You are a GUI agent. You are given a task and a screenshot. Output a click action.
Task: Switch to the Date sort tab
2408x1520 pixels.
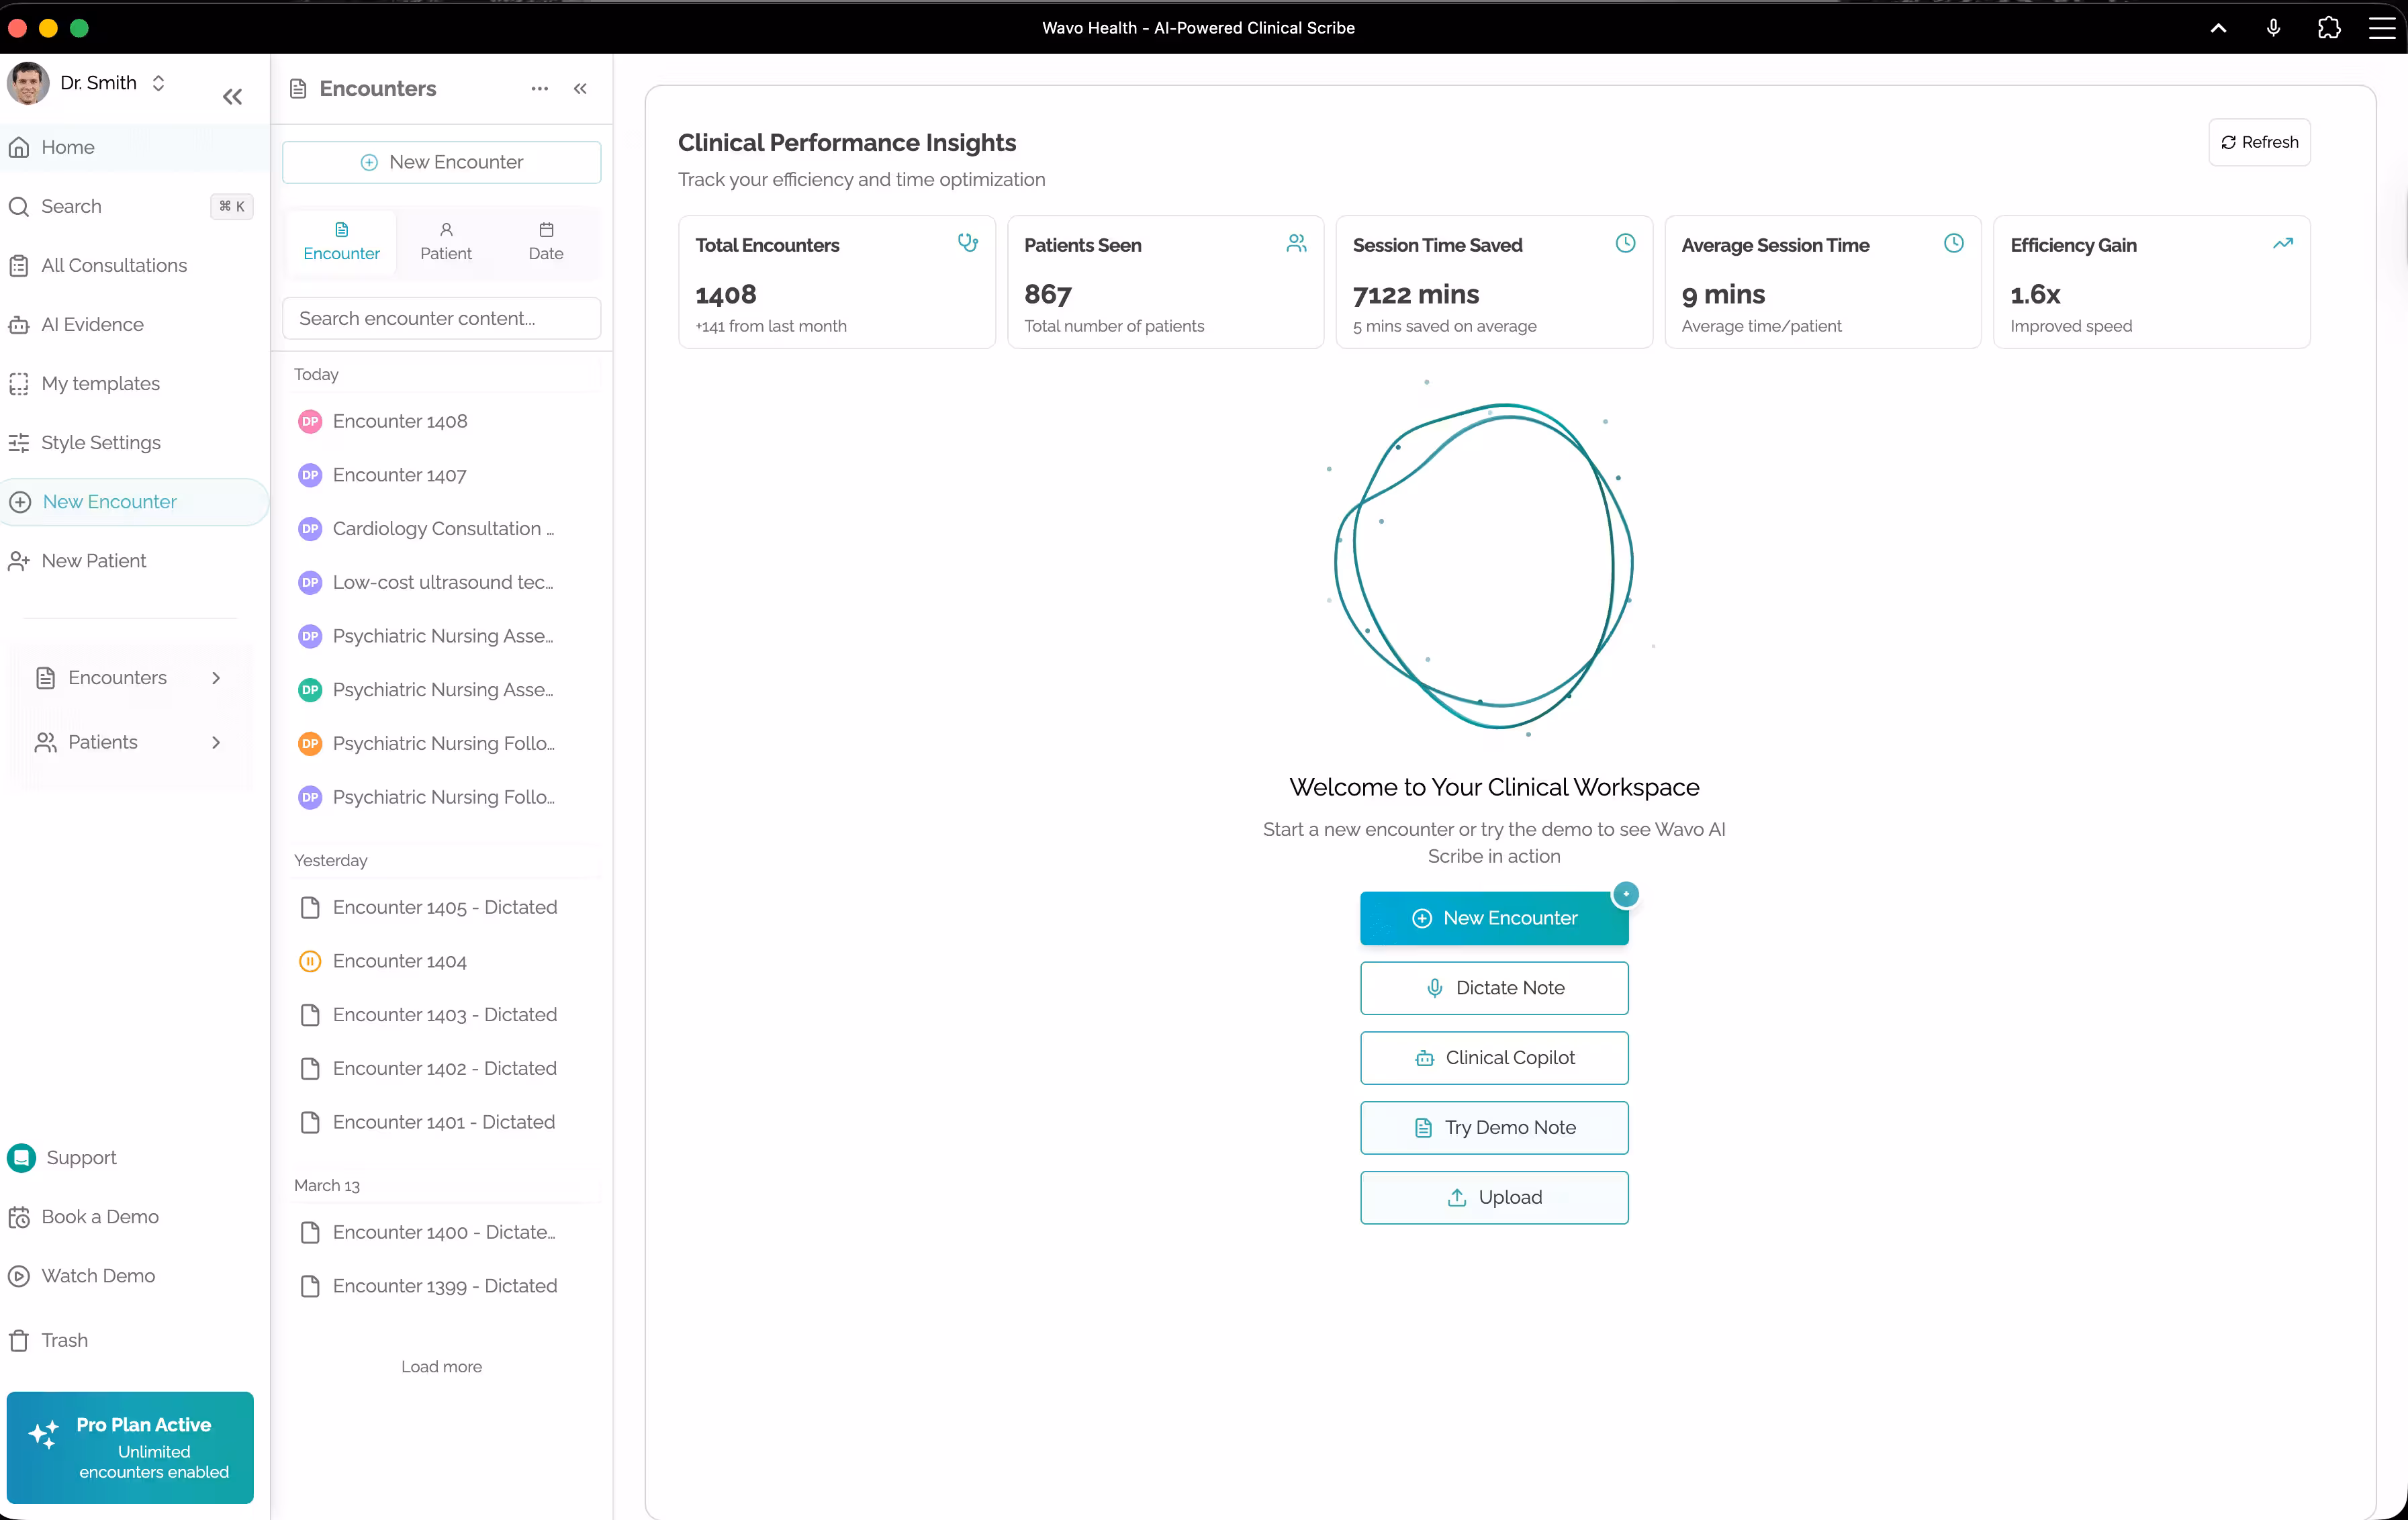point(546,241)
